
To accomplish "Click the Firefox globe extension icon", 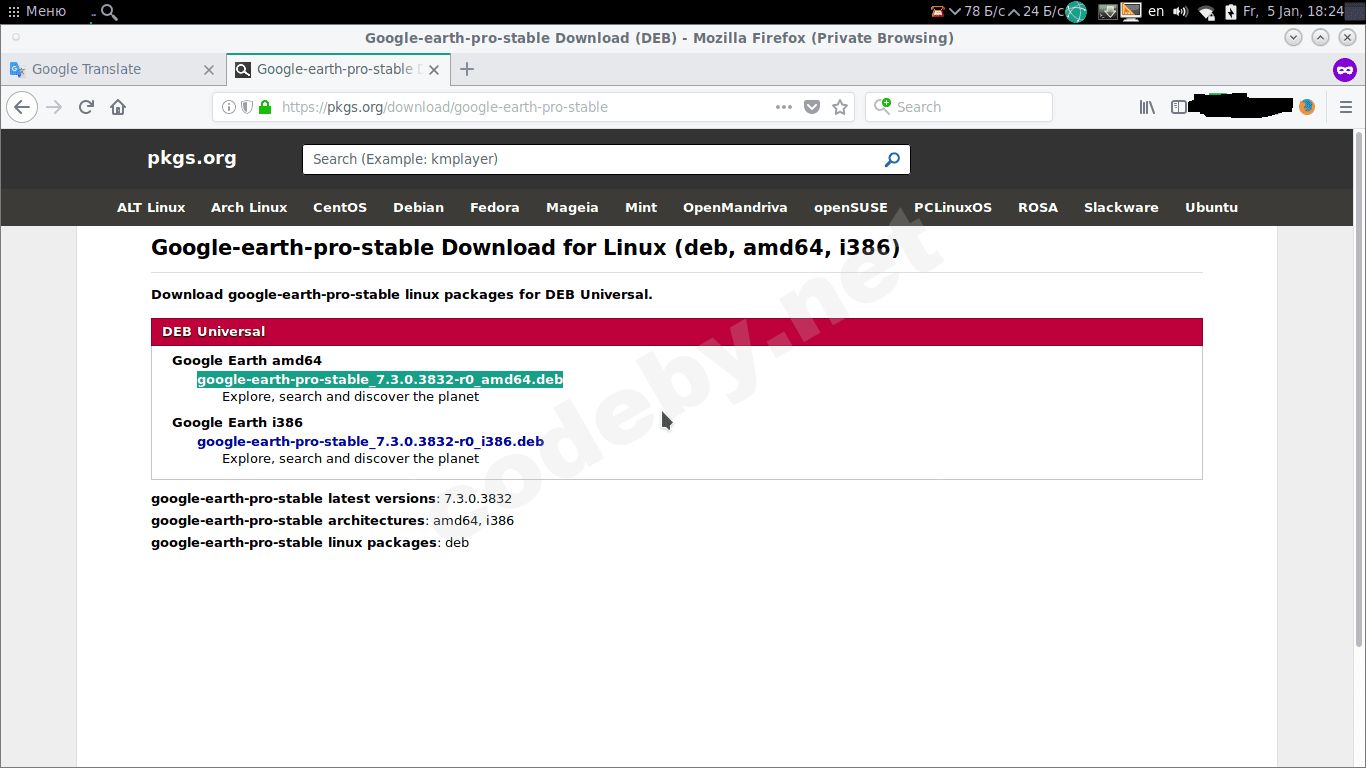I will pyautogui.click(x=1306, y=107).
